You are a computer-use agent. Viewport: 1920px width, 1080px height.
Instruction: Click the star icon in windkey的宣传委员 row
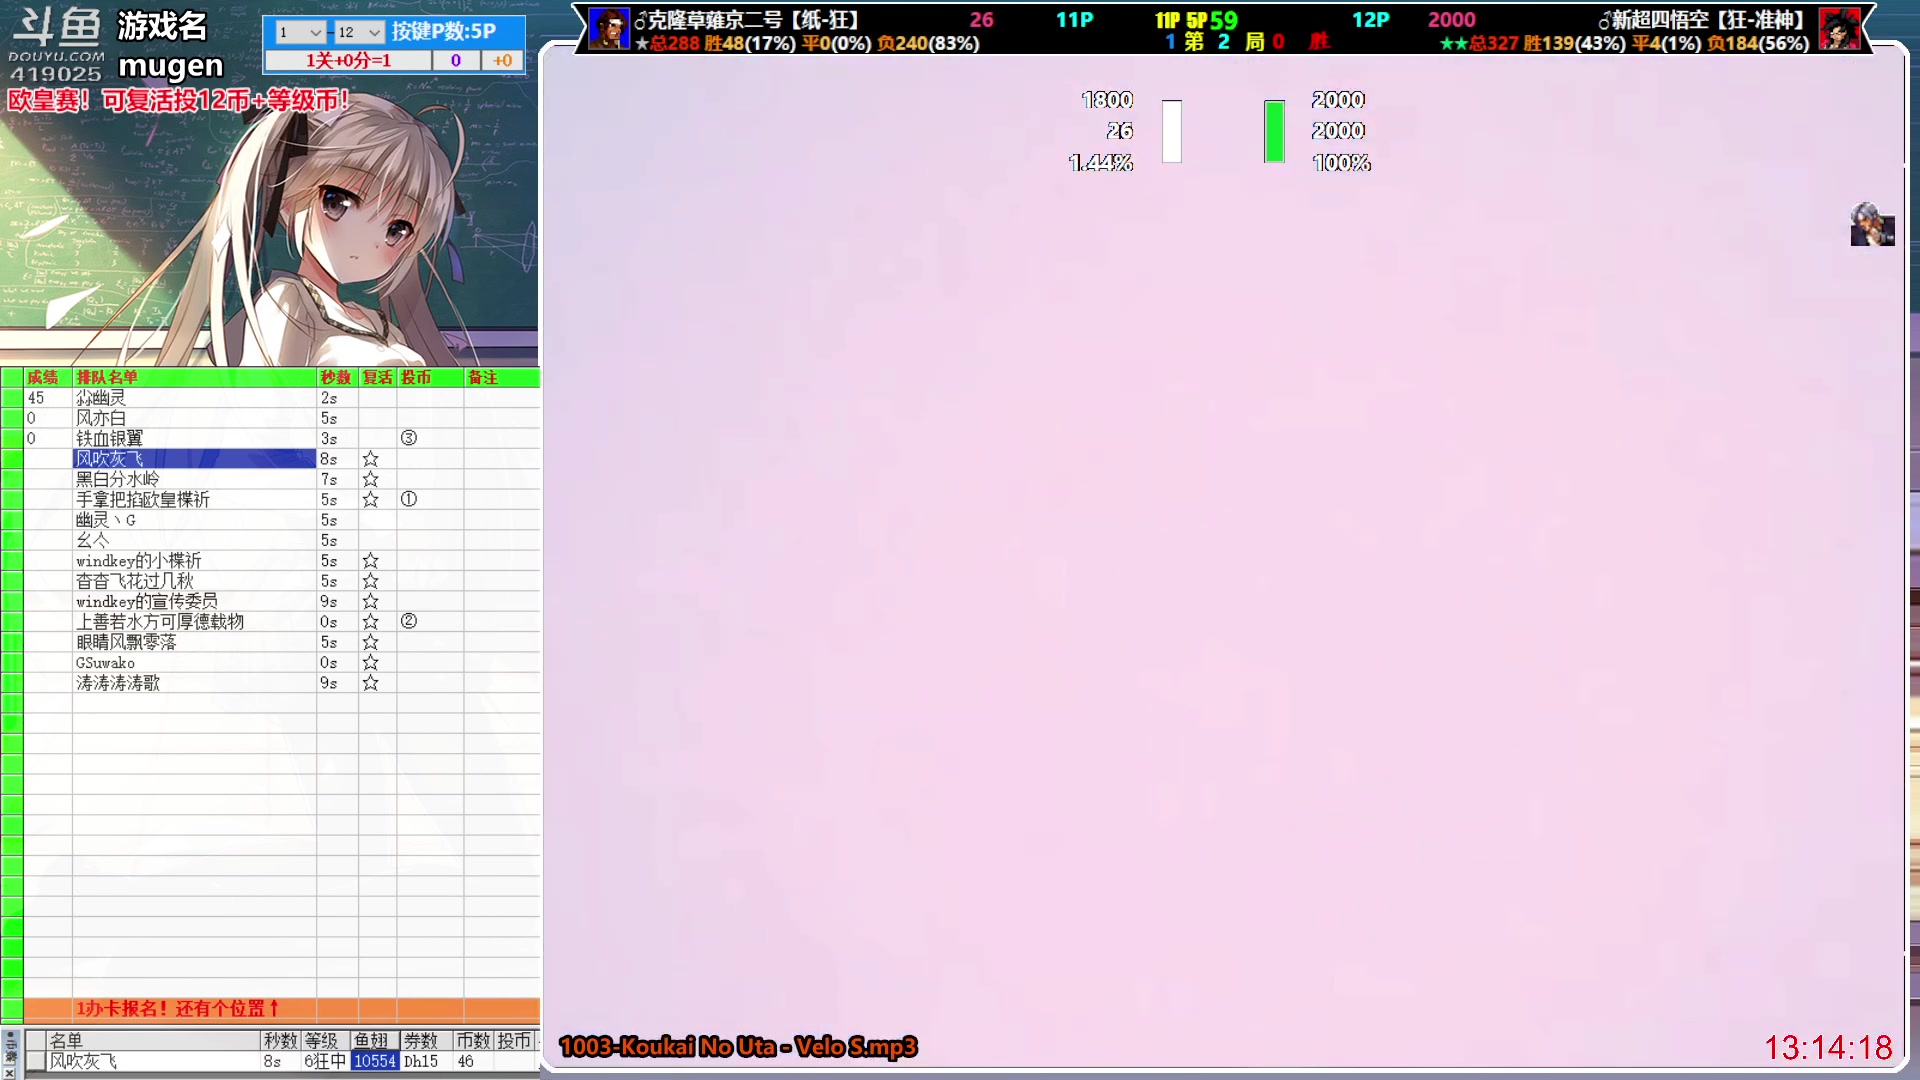pos(370,601)
